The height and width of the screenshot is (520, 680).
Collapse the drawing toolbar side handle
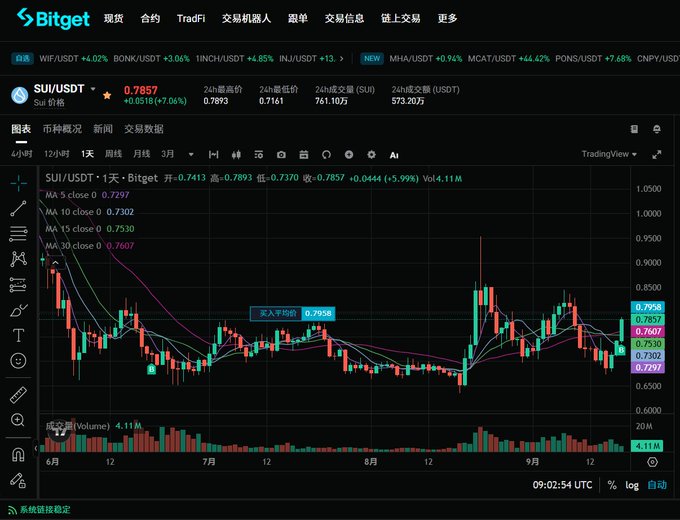point(36,448)
